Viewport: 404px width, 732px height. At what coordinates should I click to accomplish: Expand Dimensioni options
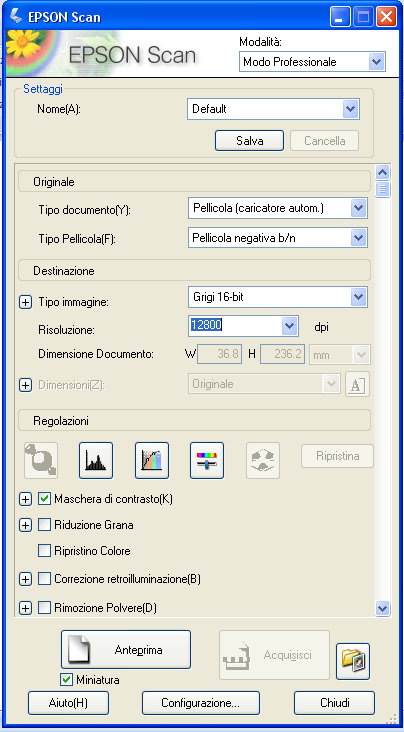pyautogui.click(x=25, y=385)
